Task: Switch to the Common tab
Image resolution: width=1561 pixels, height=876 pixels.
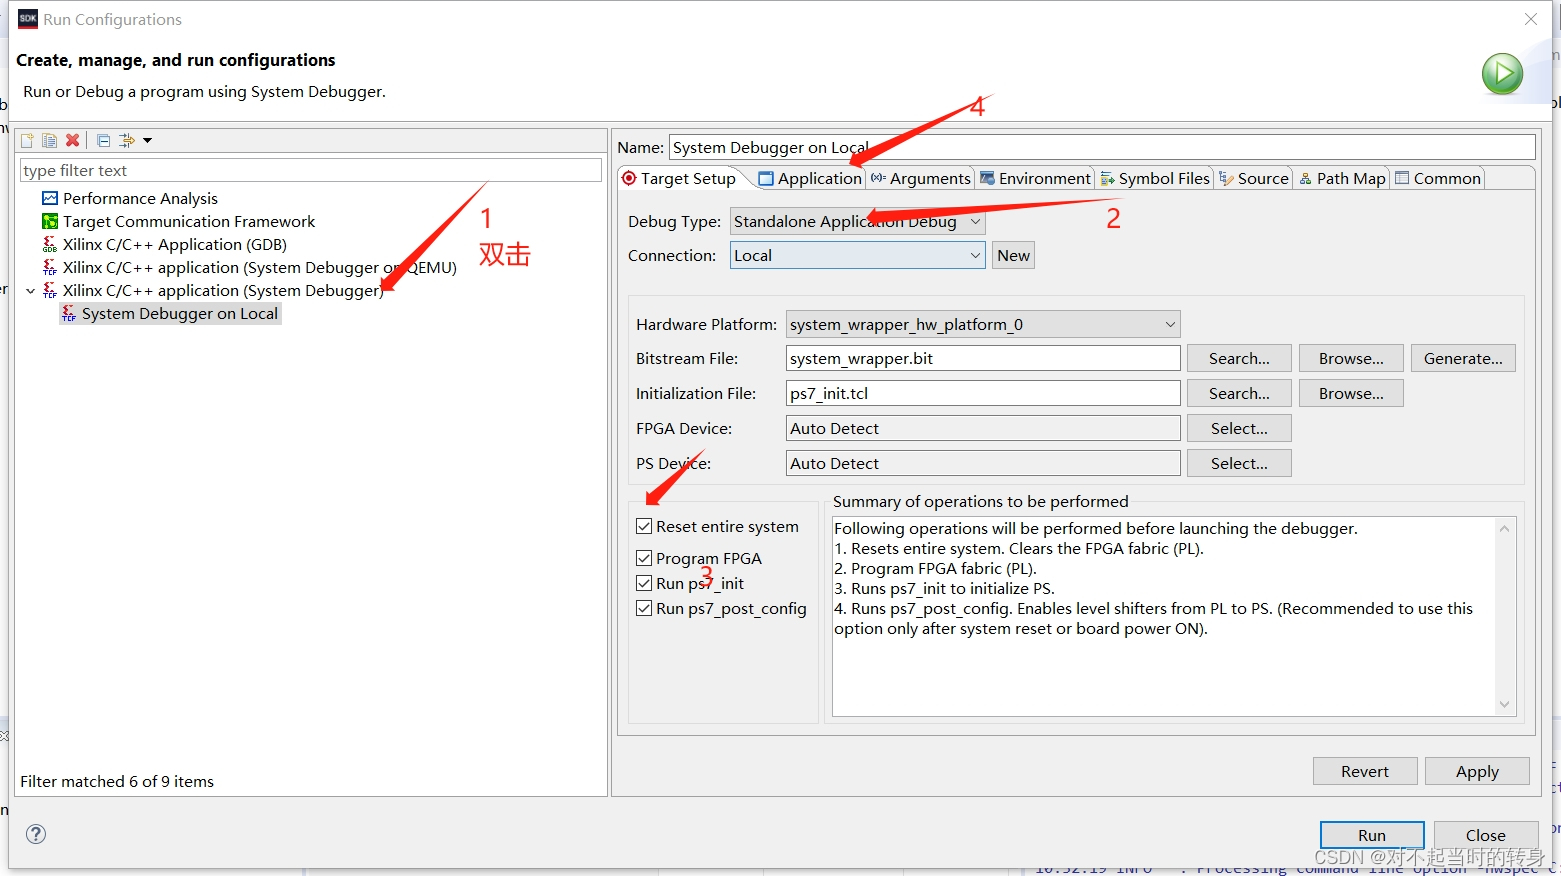Action: point(1438,178)
